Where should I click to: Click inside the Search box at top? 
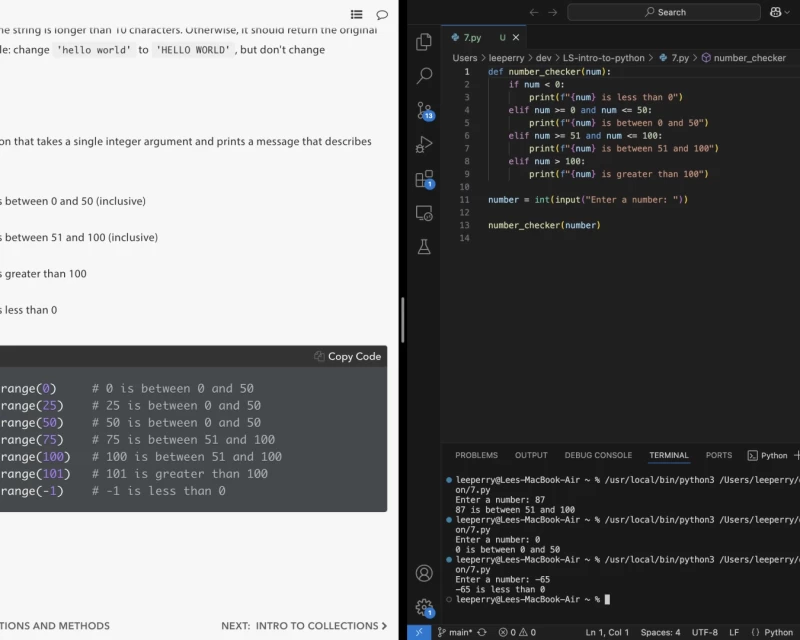pos(665,11)
